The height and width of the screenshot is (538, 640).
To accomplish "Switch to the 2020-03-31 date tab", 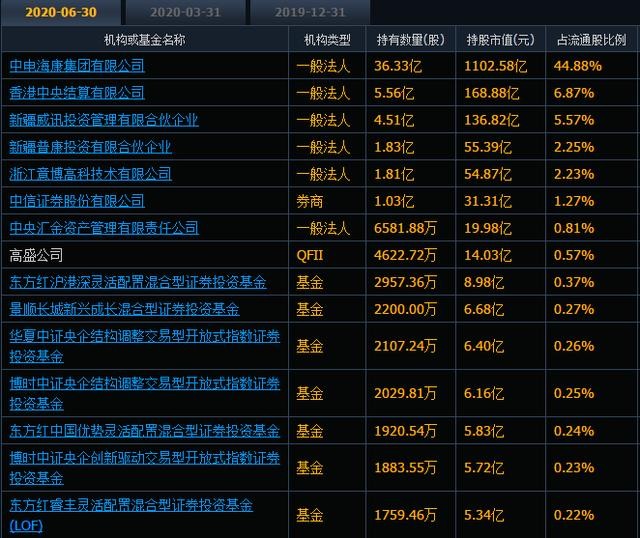I will [x=185, y=12].
